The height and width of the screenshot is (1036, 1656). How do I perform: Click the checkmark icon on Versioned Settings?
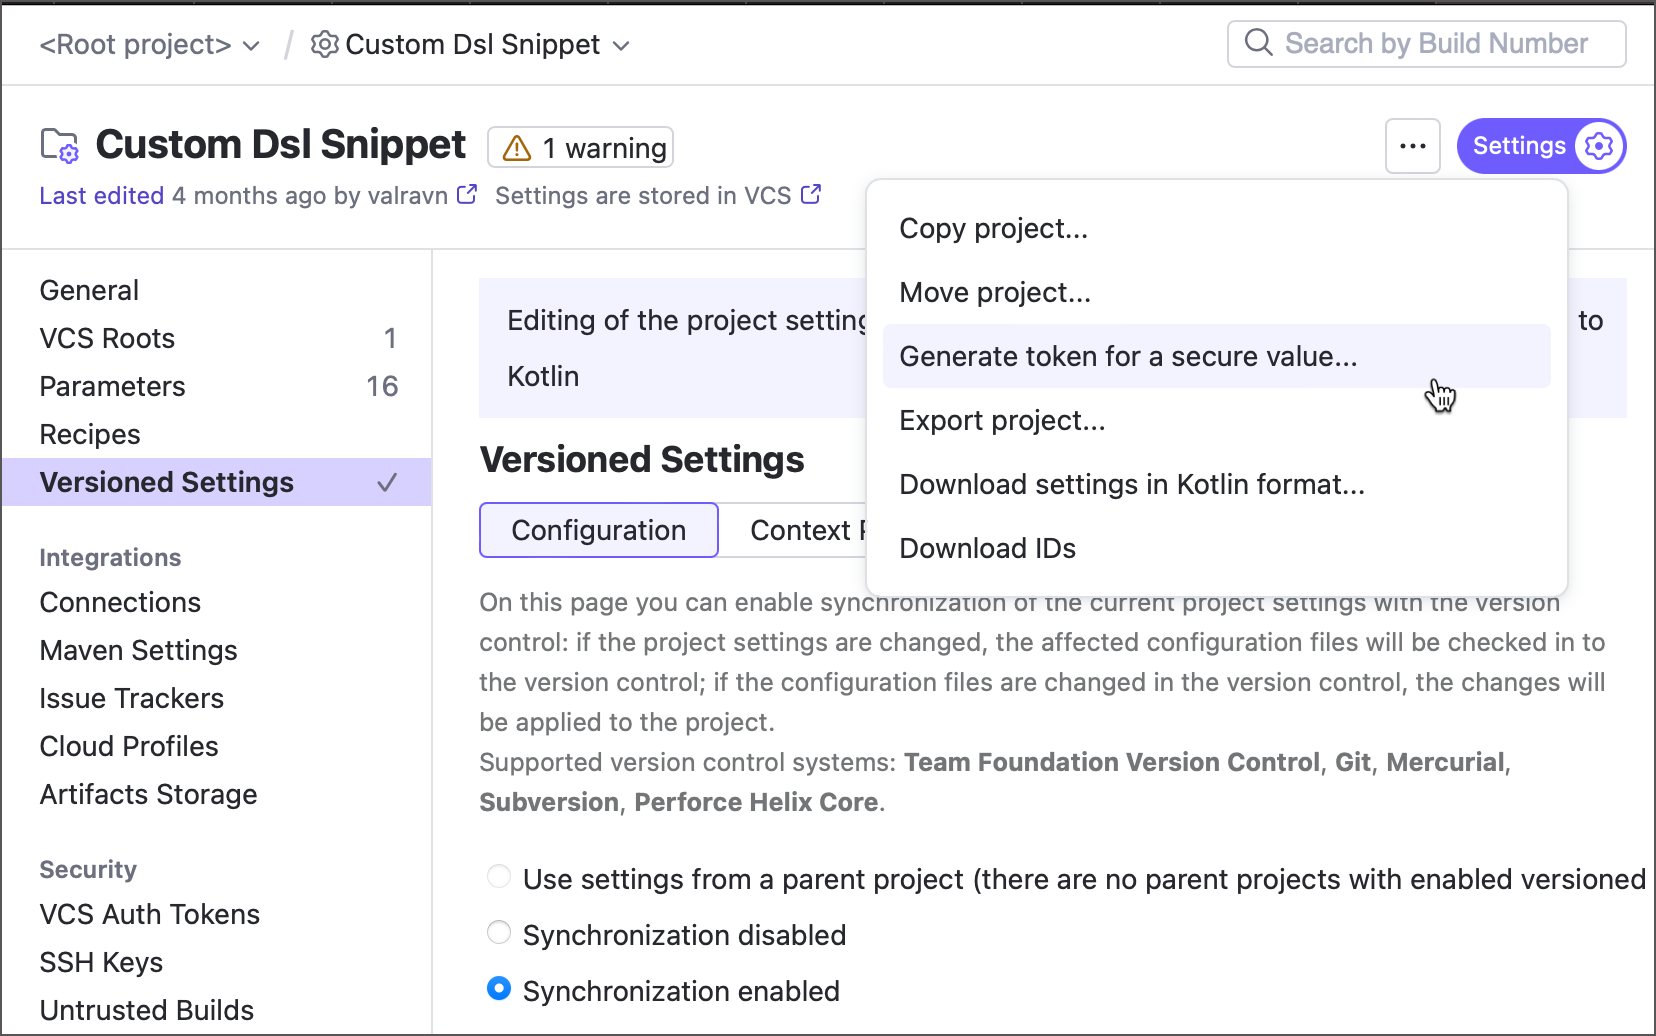[387, 482]
